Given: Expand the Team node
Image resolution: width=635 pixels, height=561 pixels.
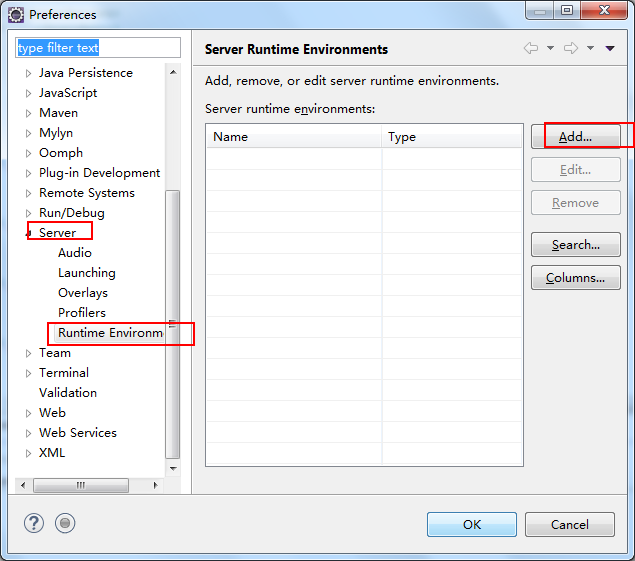Looking at the screenshot, I should [x=28, y=353].
